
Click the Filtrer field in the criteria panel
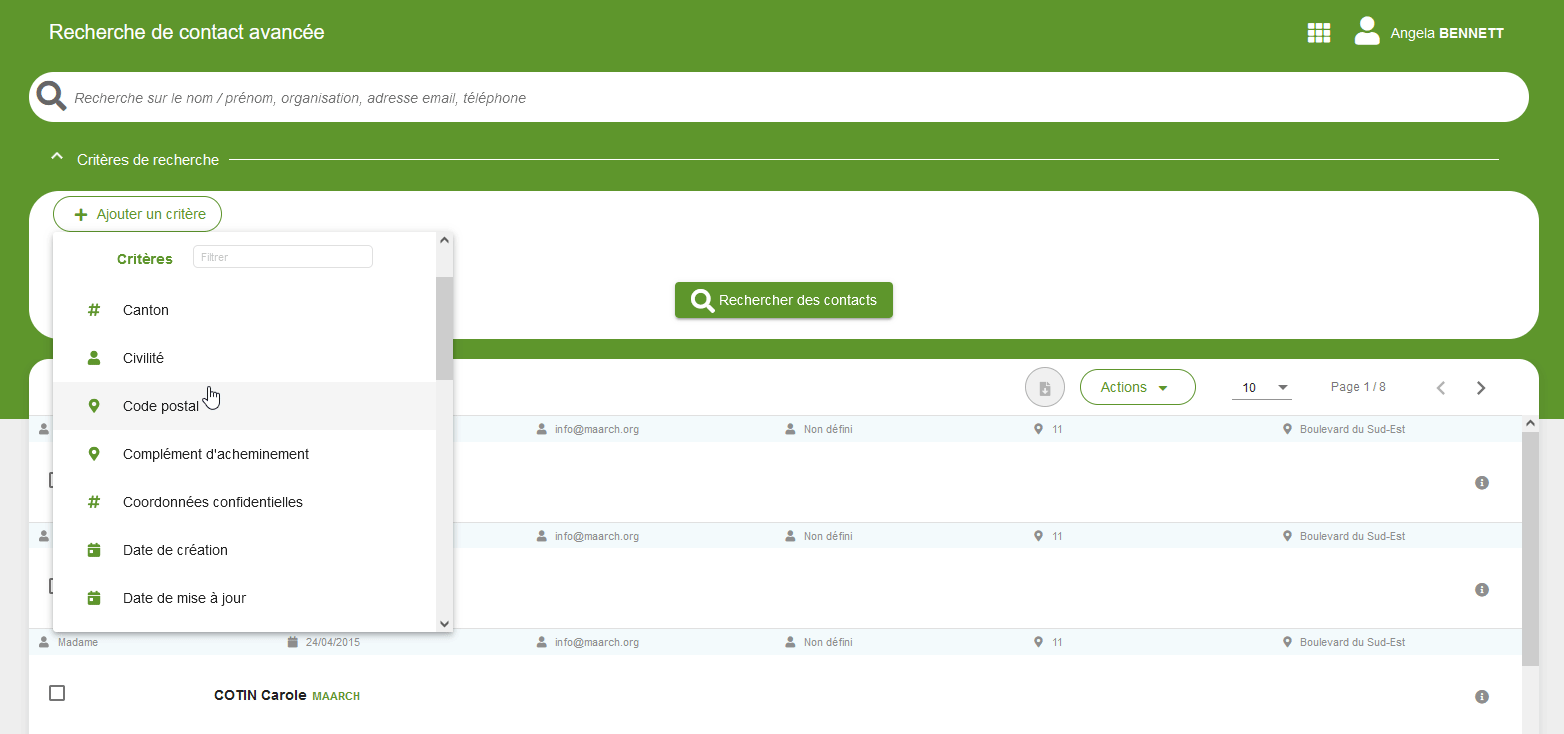click(x=282, y=257)
